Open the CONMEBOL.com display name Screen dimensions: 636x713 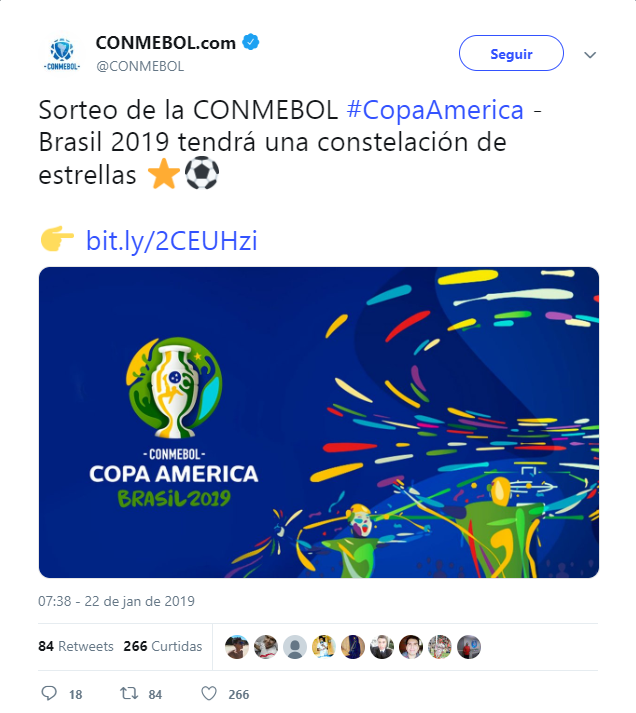point(165,43)
